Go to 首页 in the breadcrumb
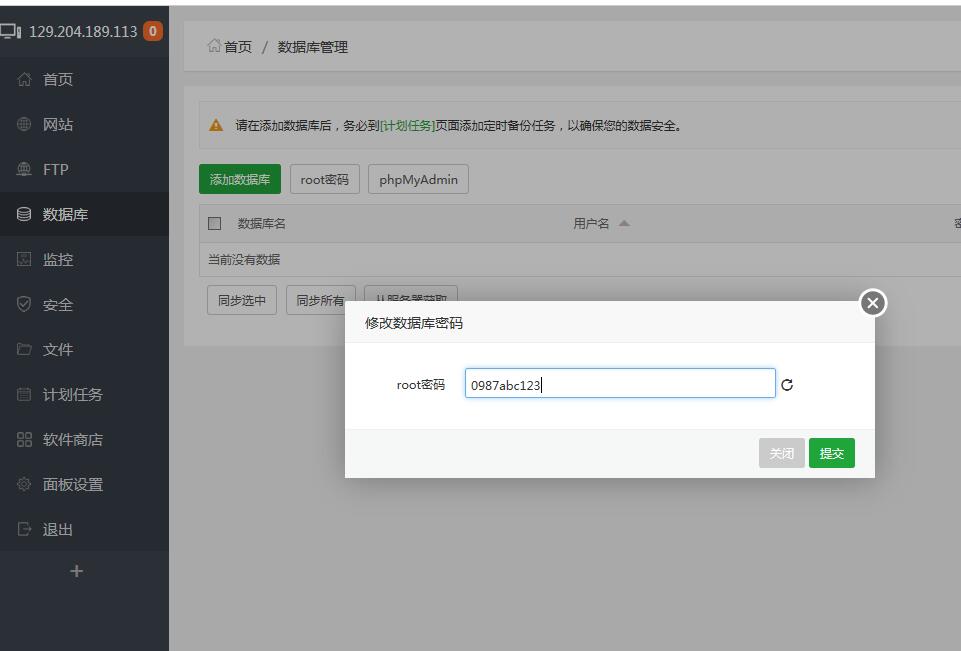Viewport: 961px width, 651px height. pyautogui.click(x=237, y=47)
